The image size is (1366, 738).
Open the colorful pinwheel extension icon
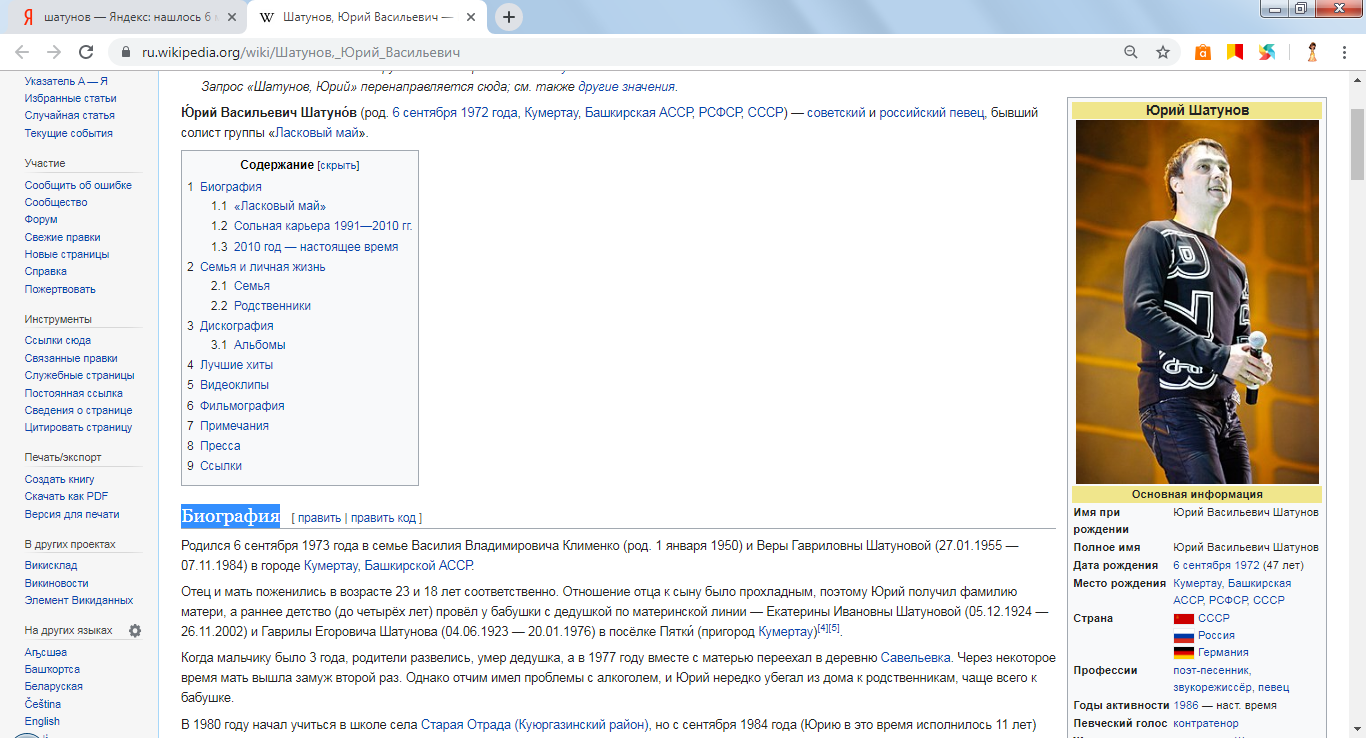pyautogui.click(x=1267, y=52)
